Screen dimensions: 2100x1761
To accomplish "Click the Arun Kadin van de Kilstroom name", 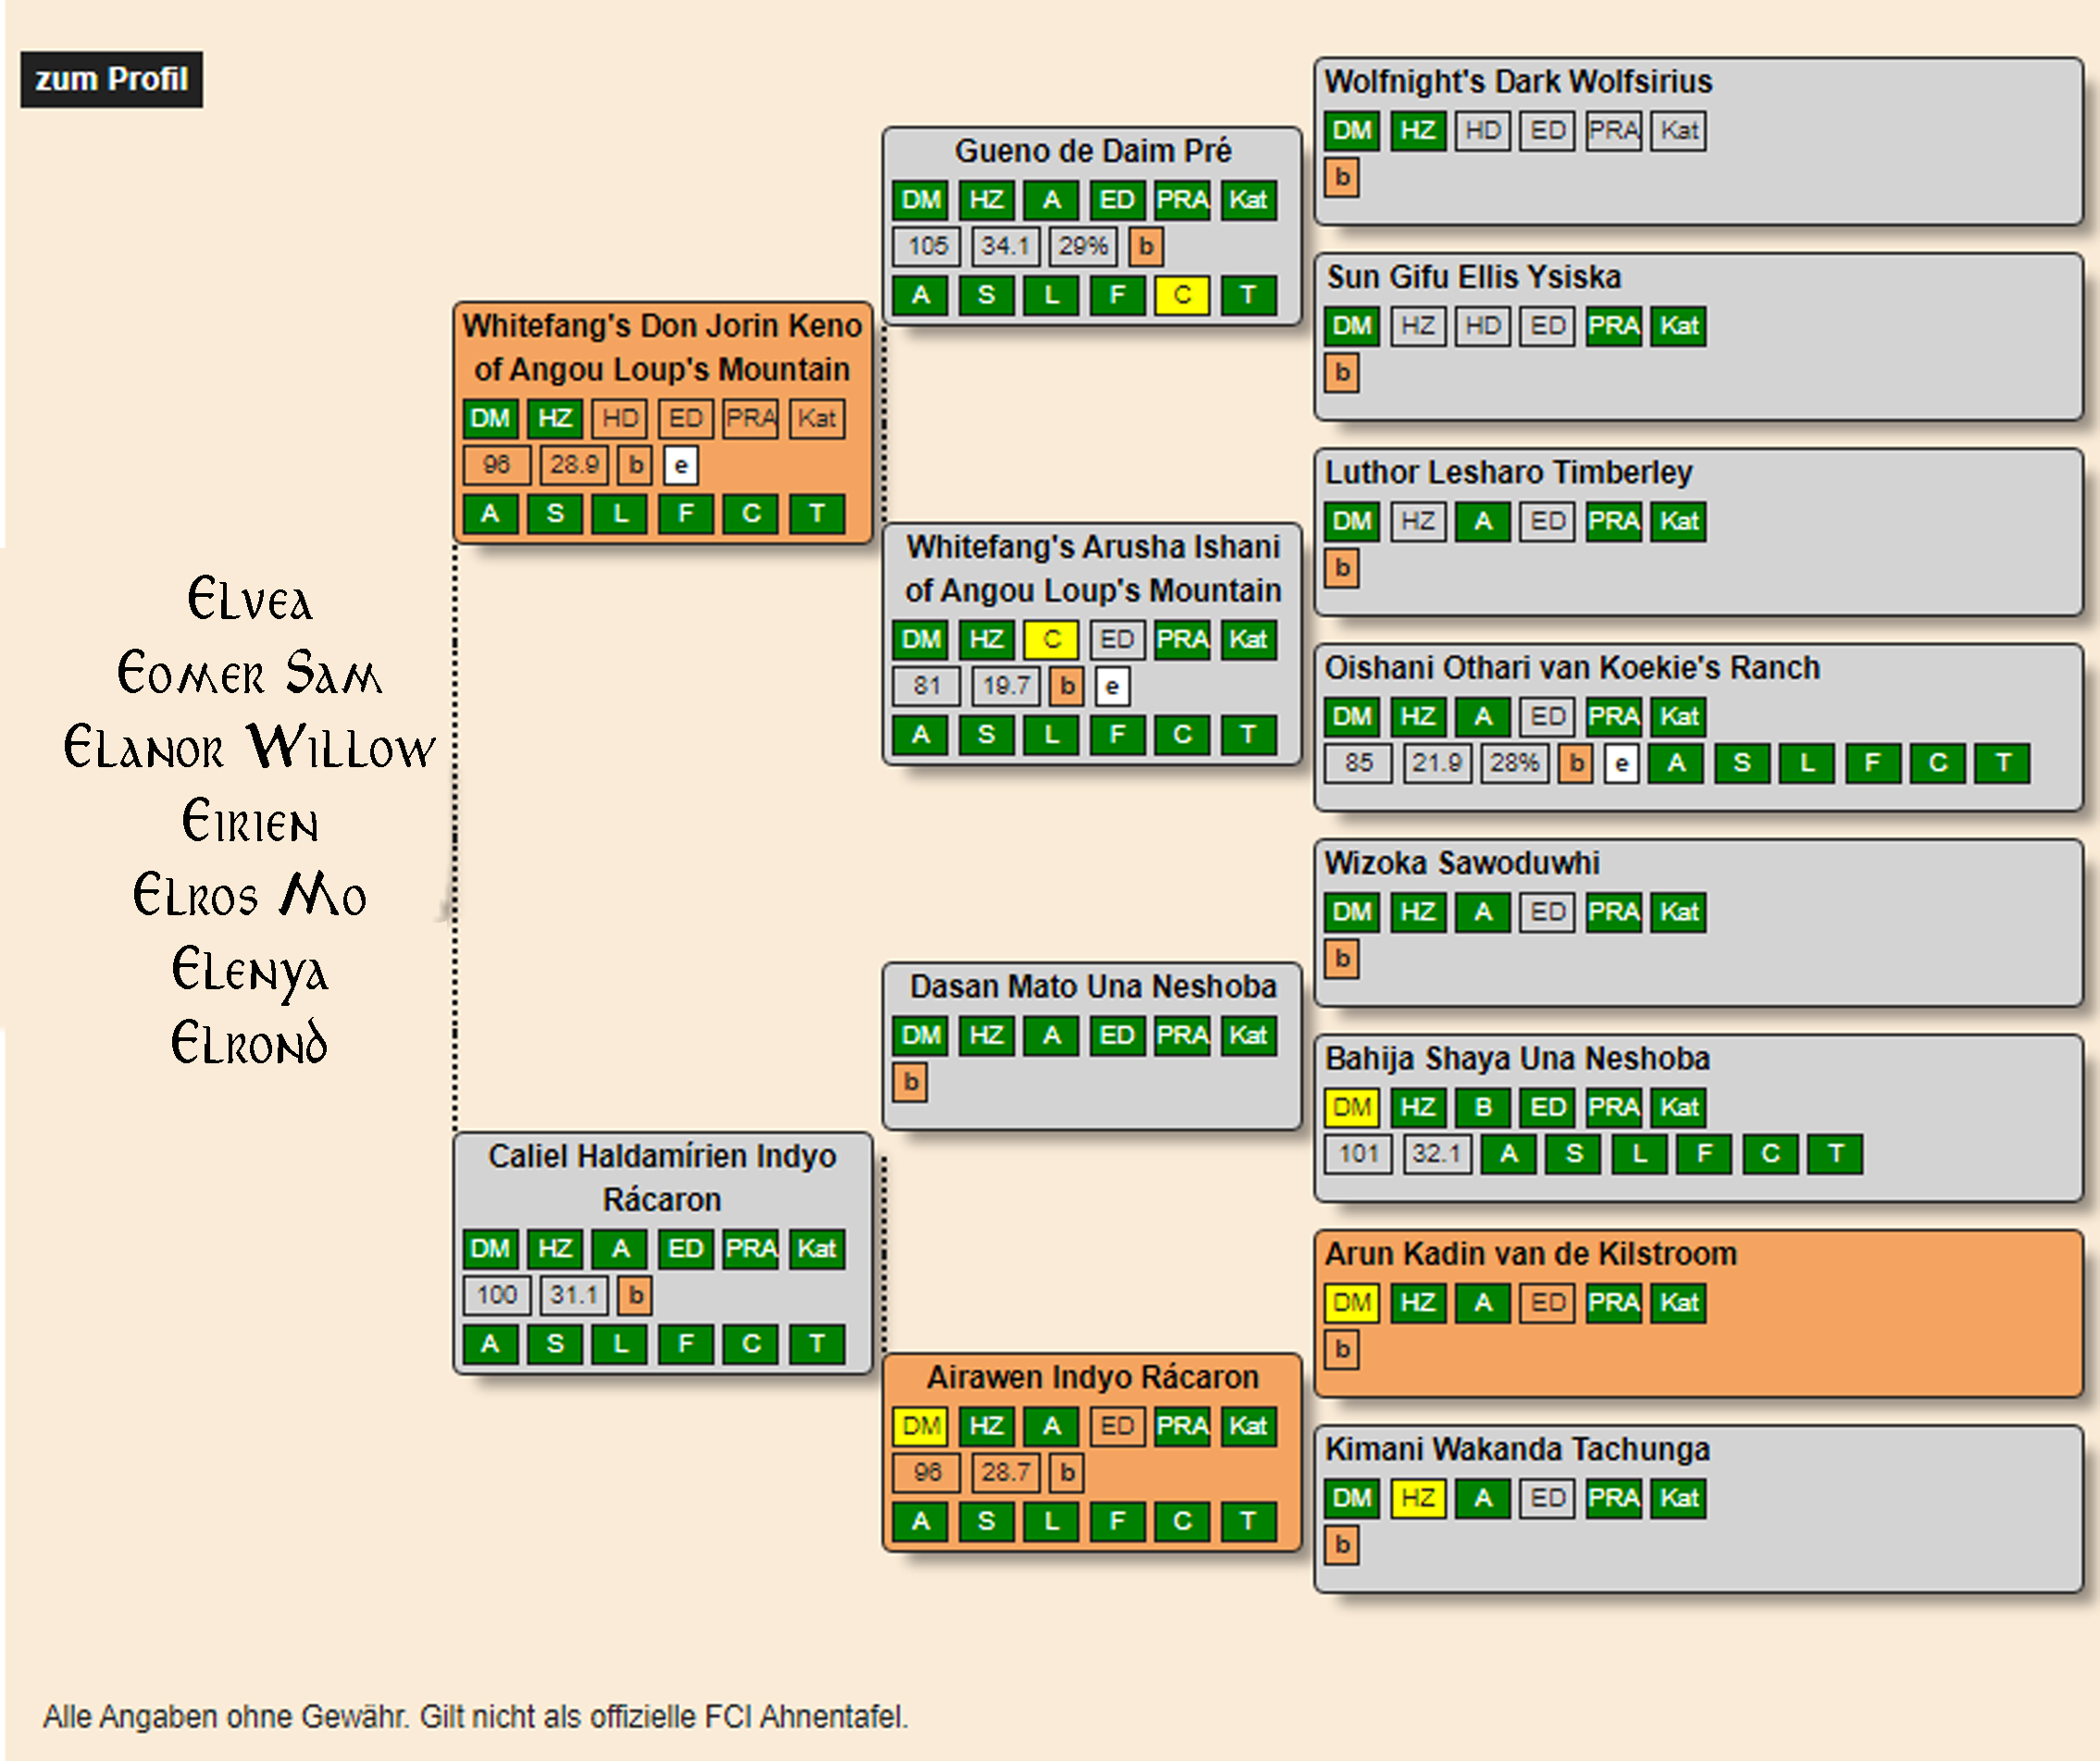I will pos(1530,1254).
